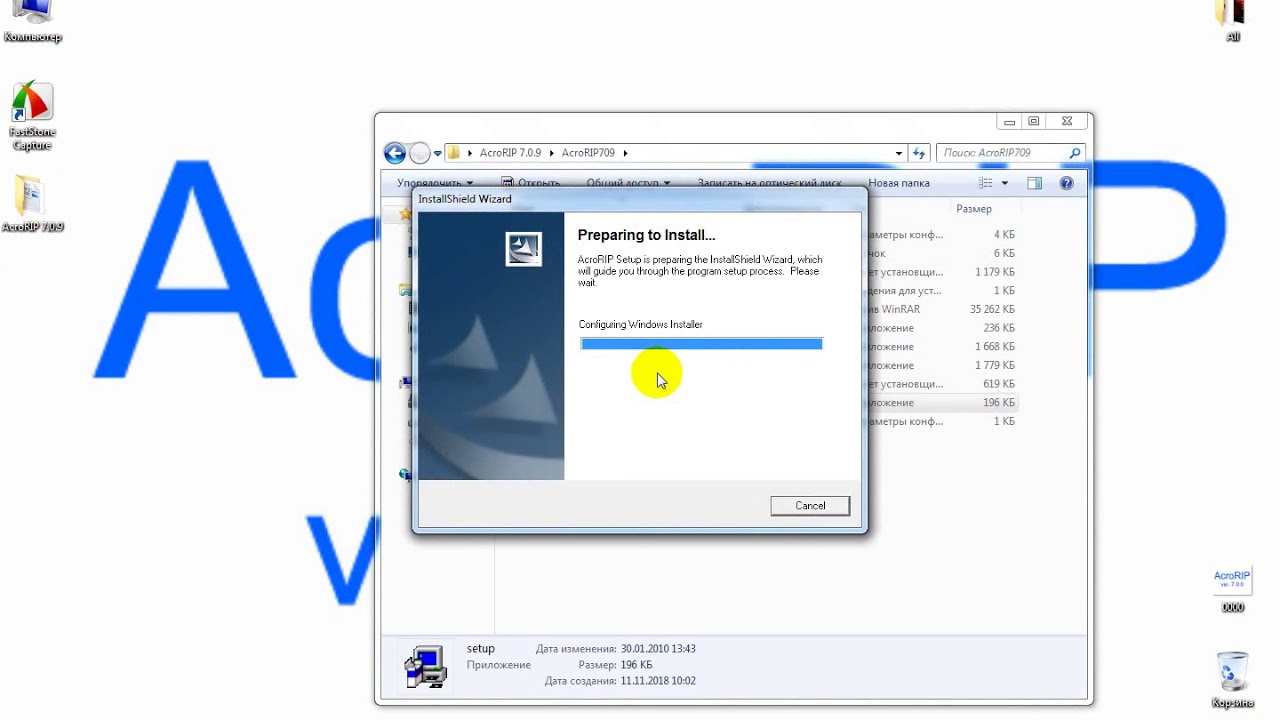Expand the chevron between AcroRIP 7.0.9 and AcroRIP709
Viewport: 1280px width, 720px height.
click(x=551, y=153)
